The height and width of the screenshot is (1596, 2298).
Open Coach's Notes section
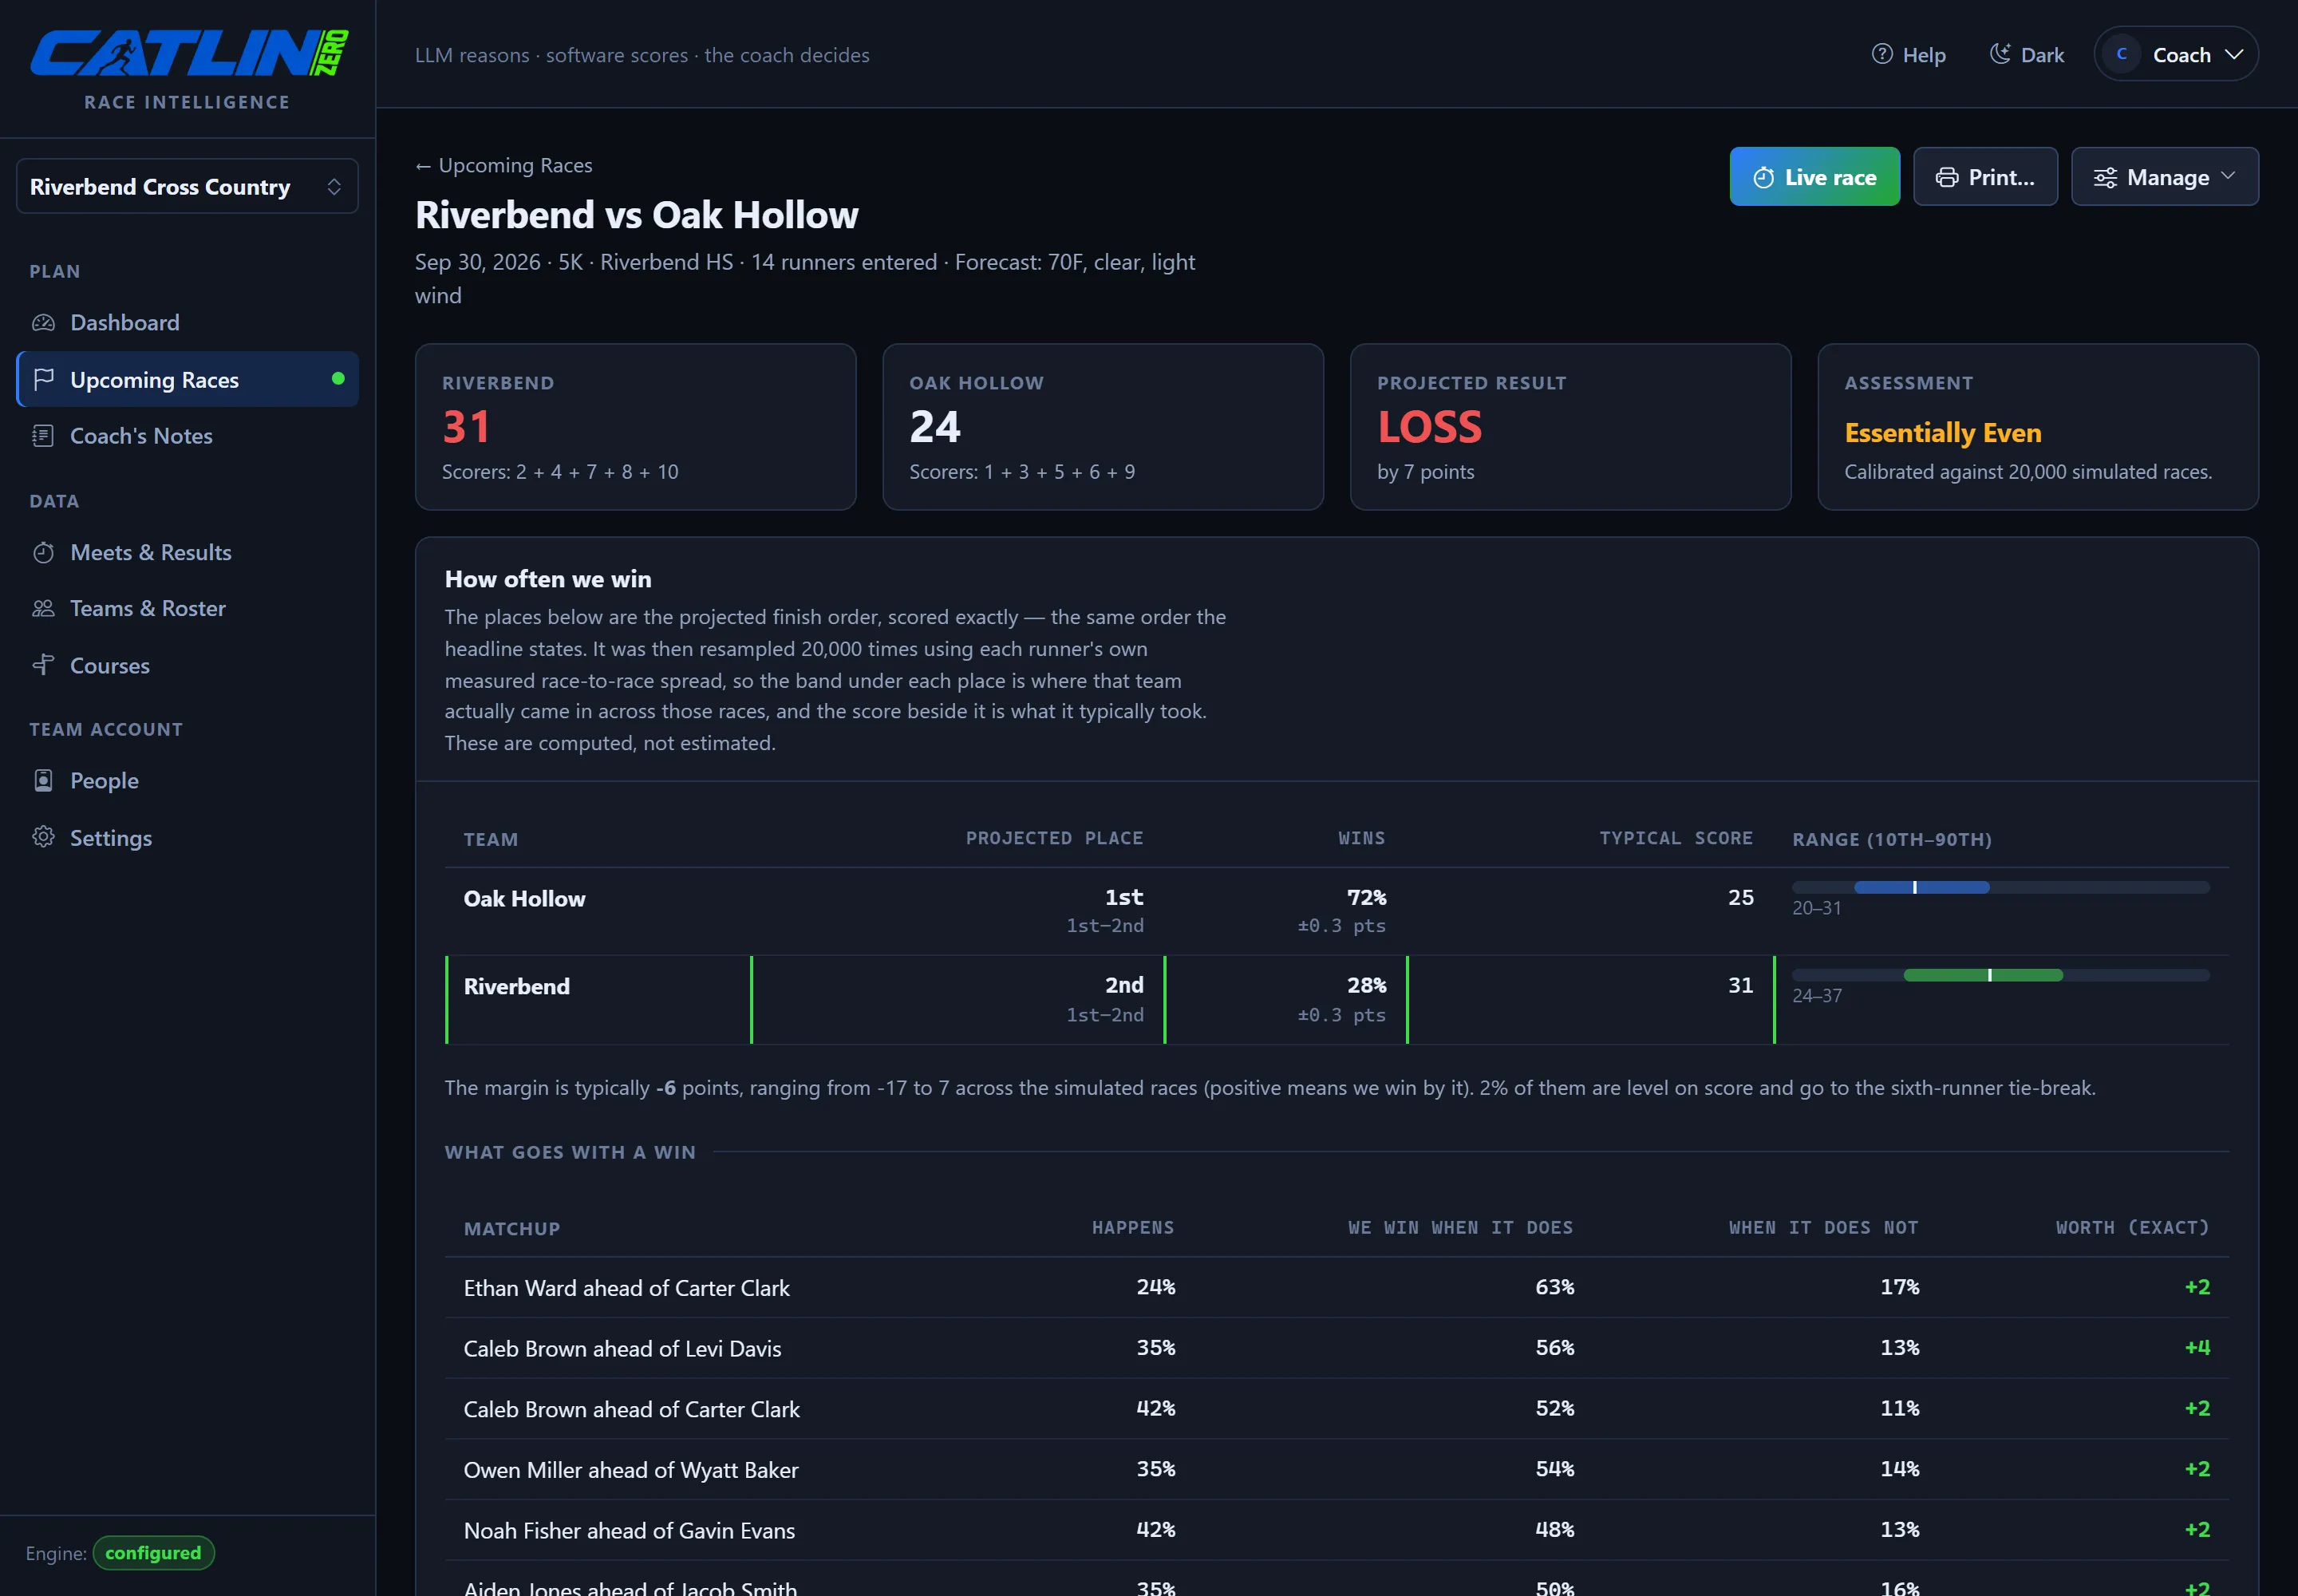187,436
